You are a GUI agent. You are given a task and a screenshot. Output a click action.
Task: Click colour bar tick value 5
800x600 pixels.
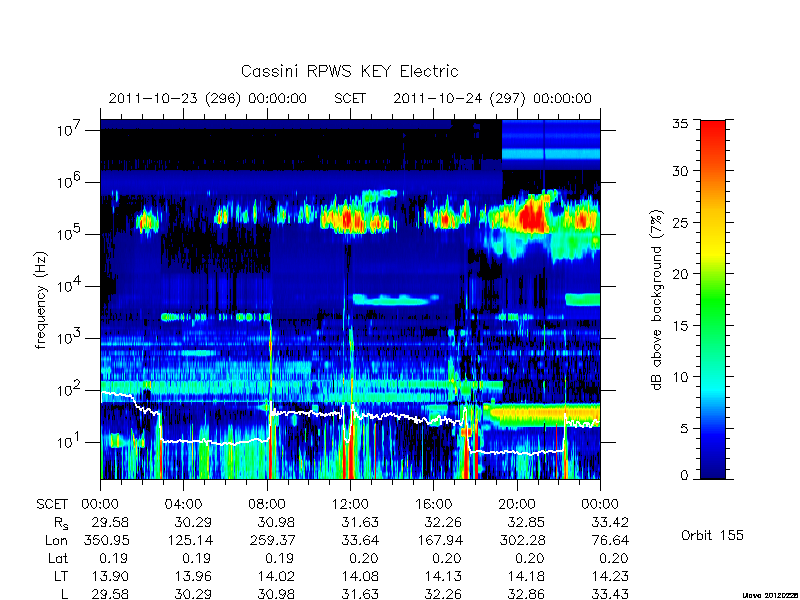684,428
